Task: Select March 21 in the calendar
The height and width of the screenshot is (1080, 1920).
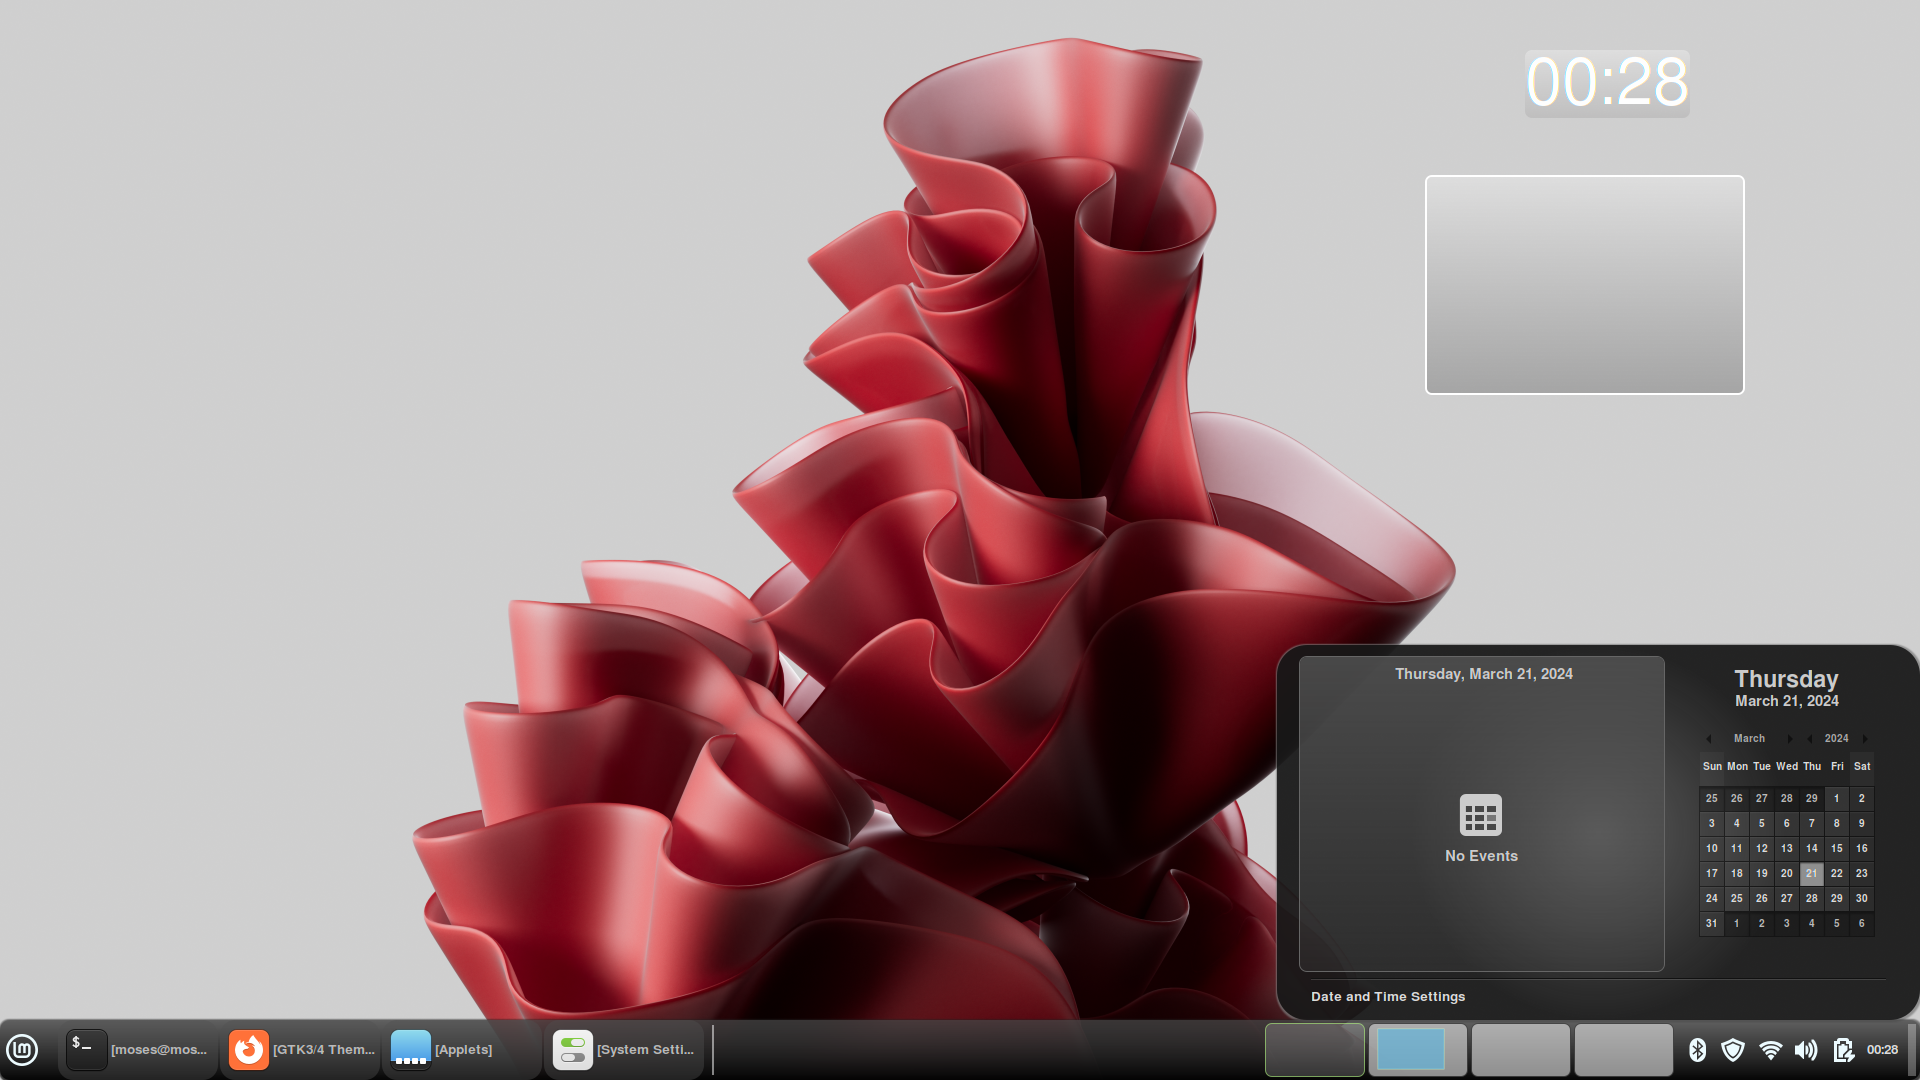Action: [x=1811, y=874]
